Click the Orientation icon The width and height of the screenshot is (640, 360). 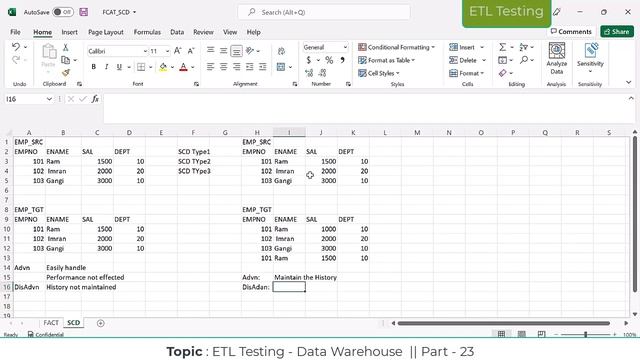[250, 51]
